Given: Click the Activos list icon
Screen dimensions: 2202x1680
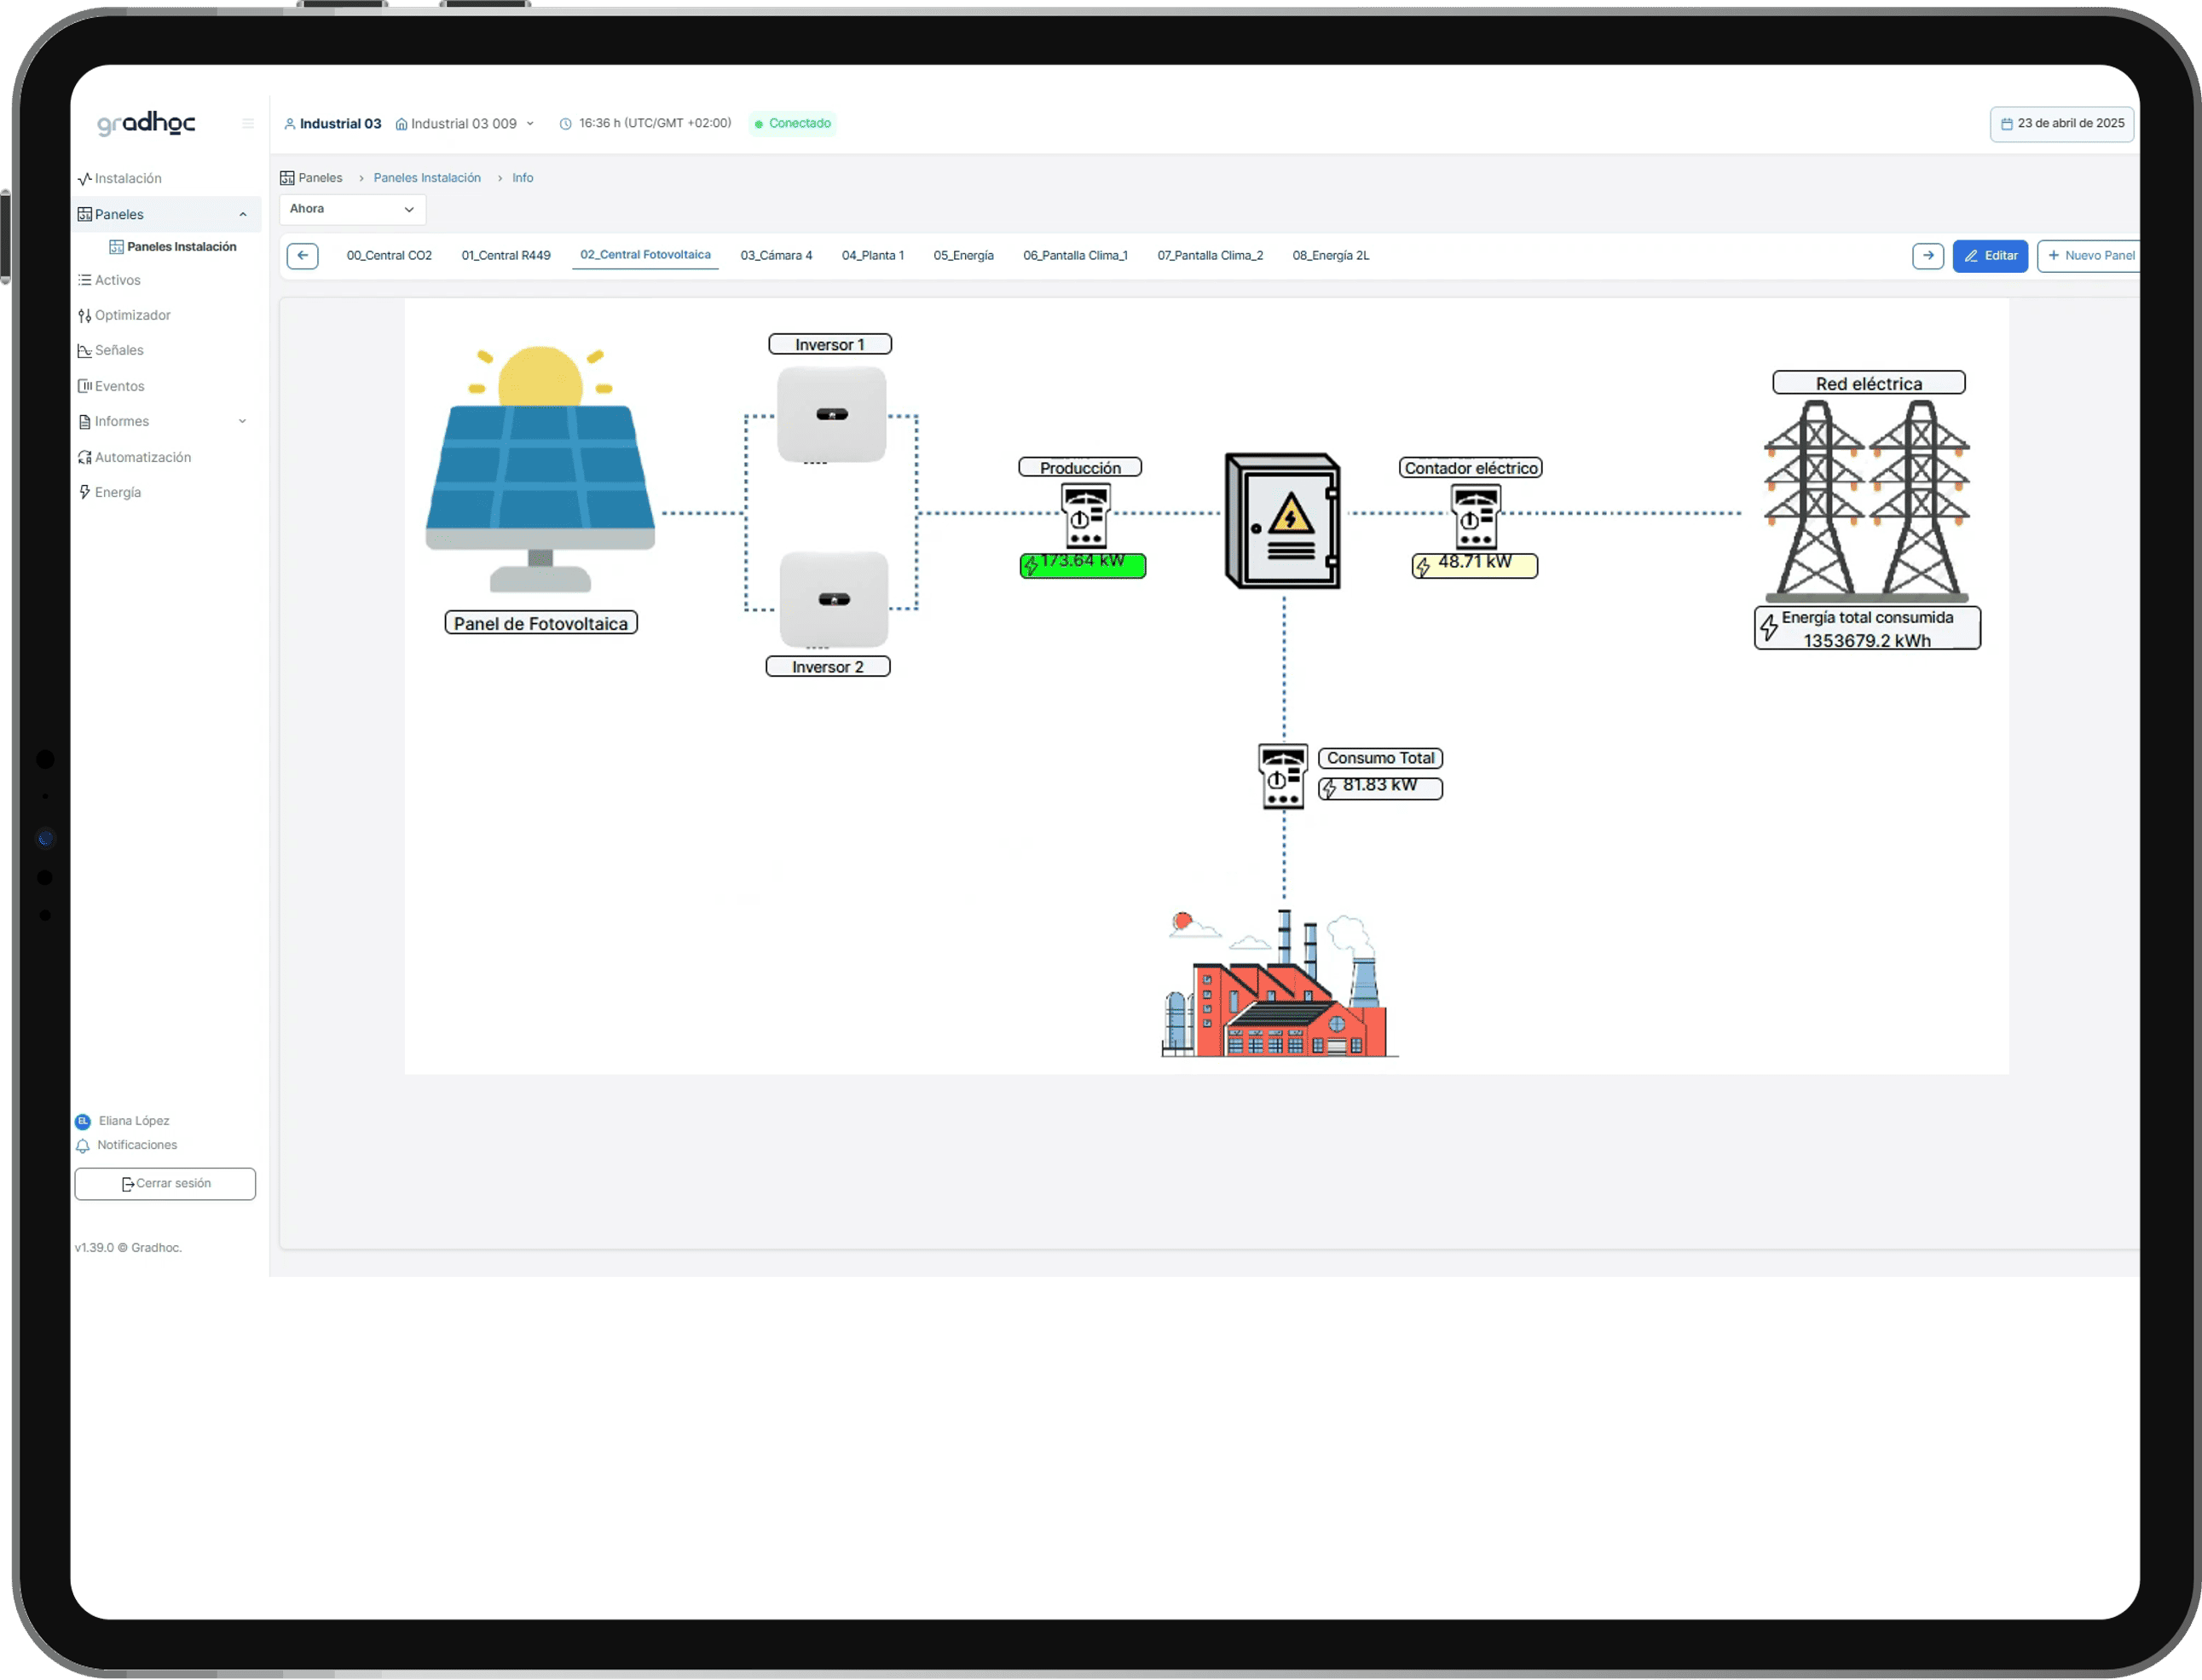Looking at the screenshot, I should pyautogui.click(x=85, y=280).
